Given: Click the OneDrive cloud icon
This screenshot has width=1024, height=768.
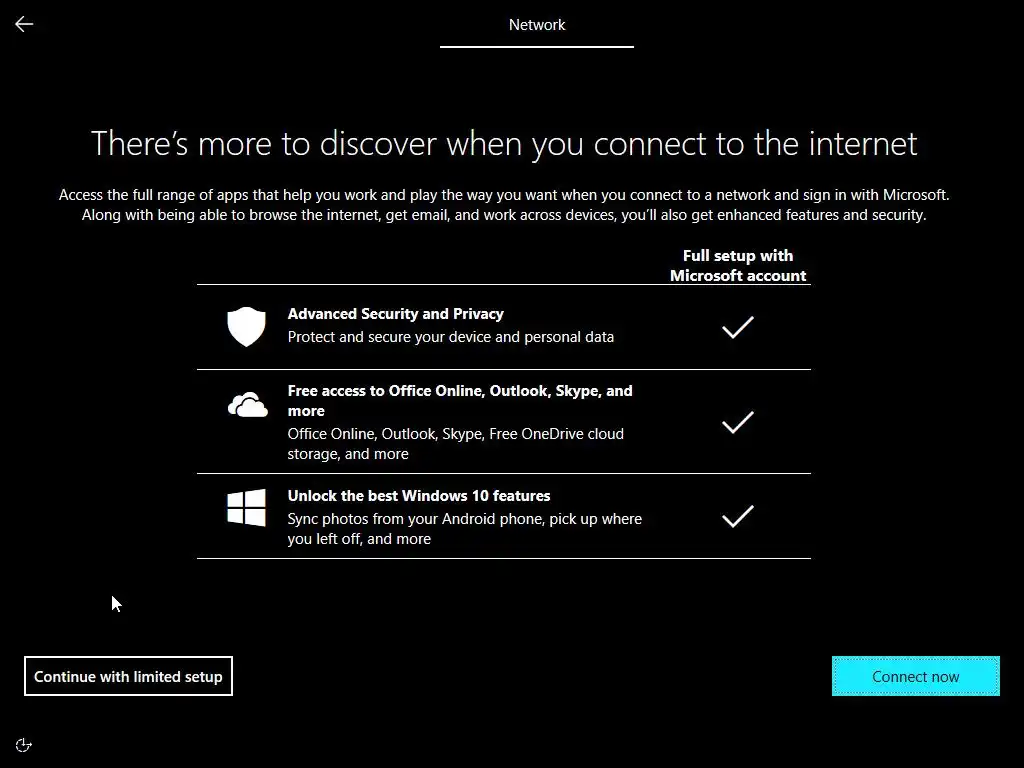Looking at the screenshot, I should click(248, 405).
